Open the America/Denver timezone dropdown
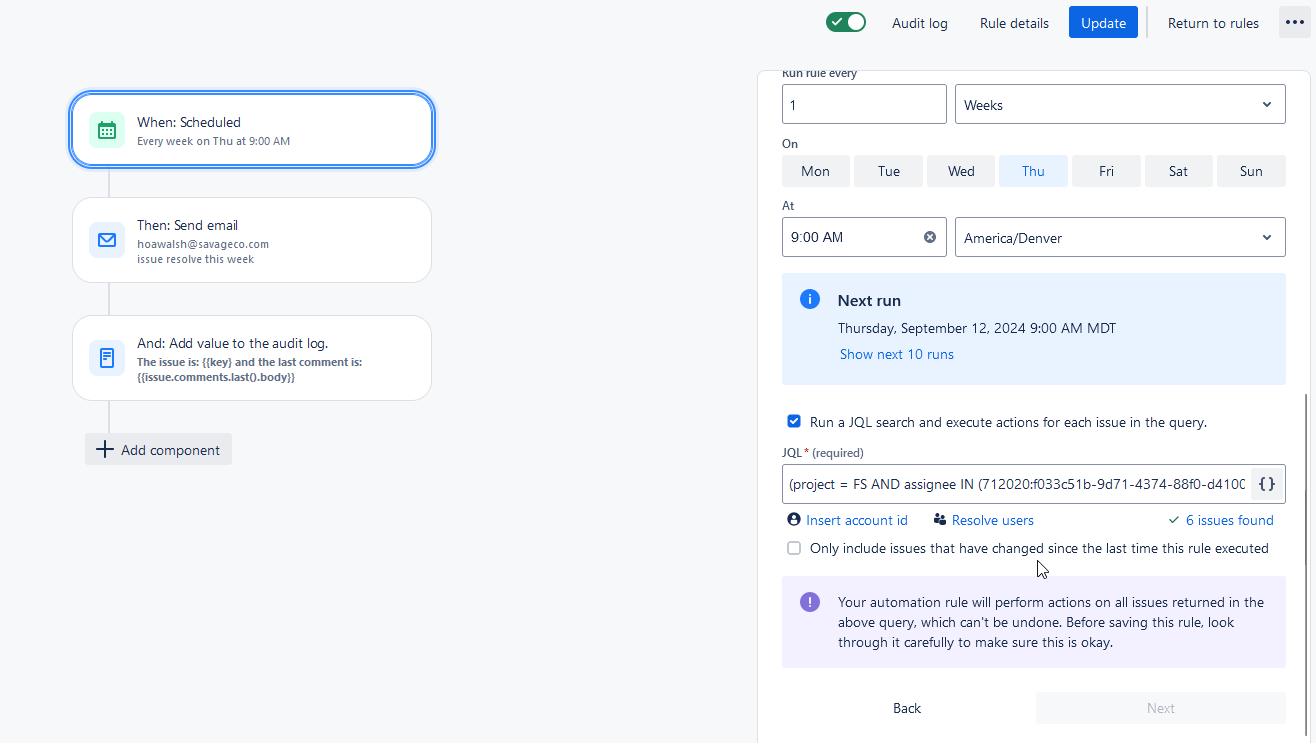This screenshot has width=1316, height=743. click(1120, 237)
